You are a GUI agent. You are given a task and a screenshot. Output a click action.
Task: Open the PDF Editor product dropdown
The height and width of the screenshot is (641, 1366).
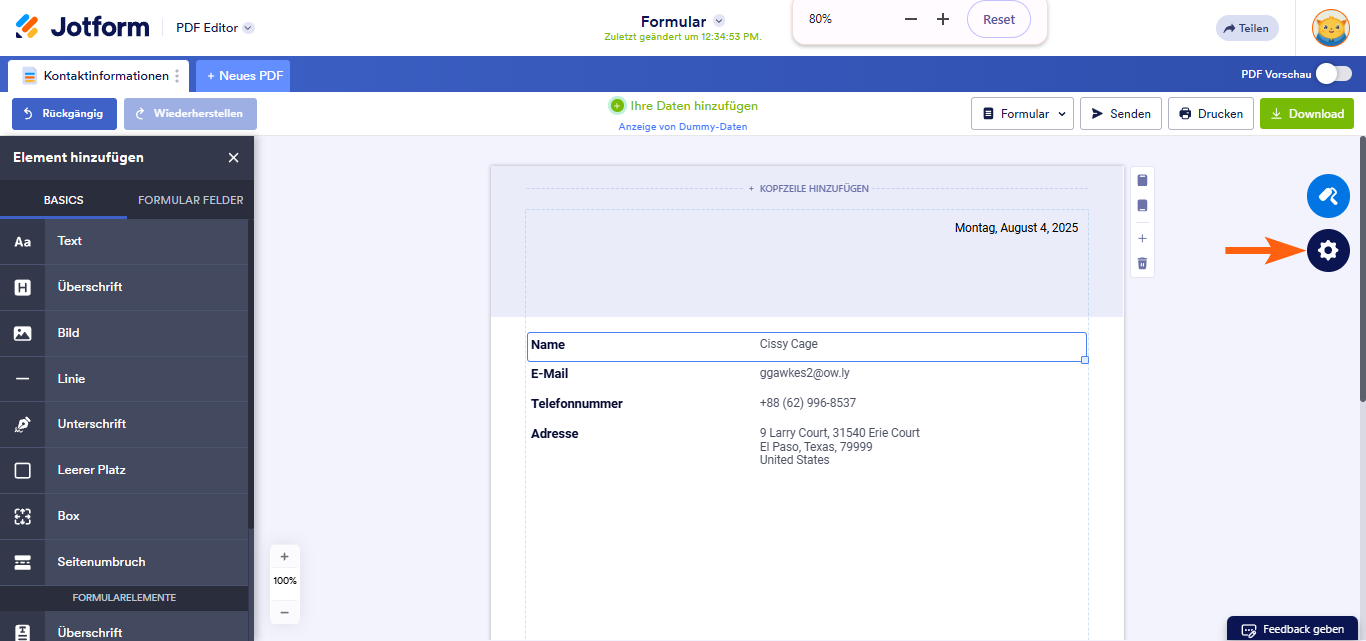point(215,28)
